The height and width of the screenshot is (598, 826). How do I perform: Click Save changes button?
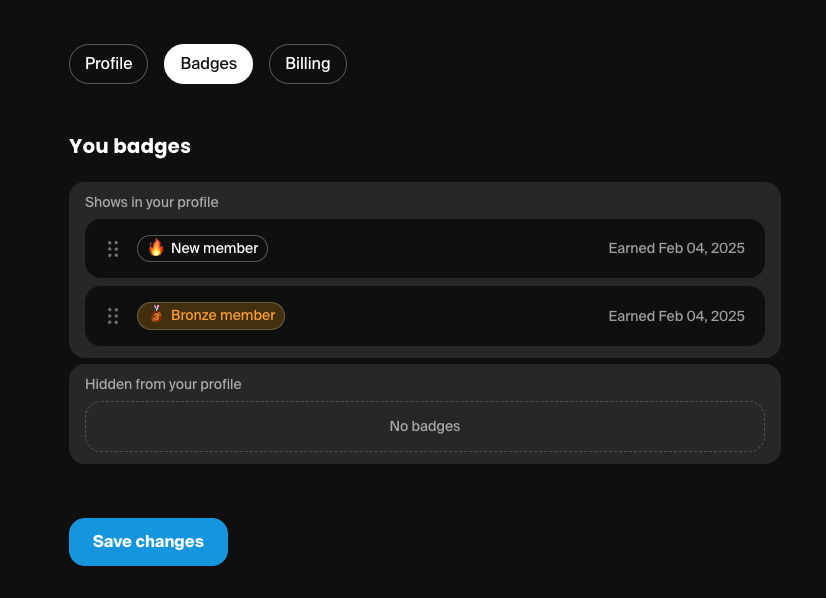point(149,542)
